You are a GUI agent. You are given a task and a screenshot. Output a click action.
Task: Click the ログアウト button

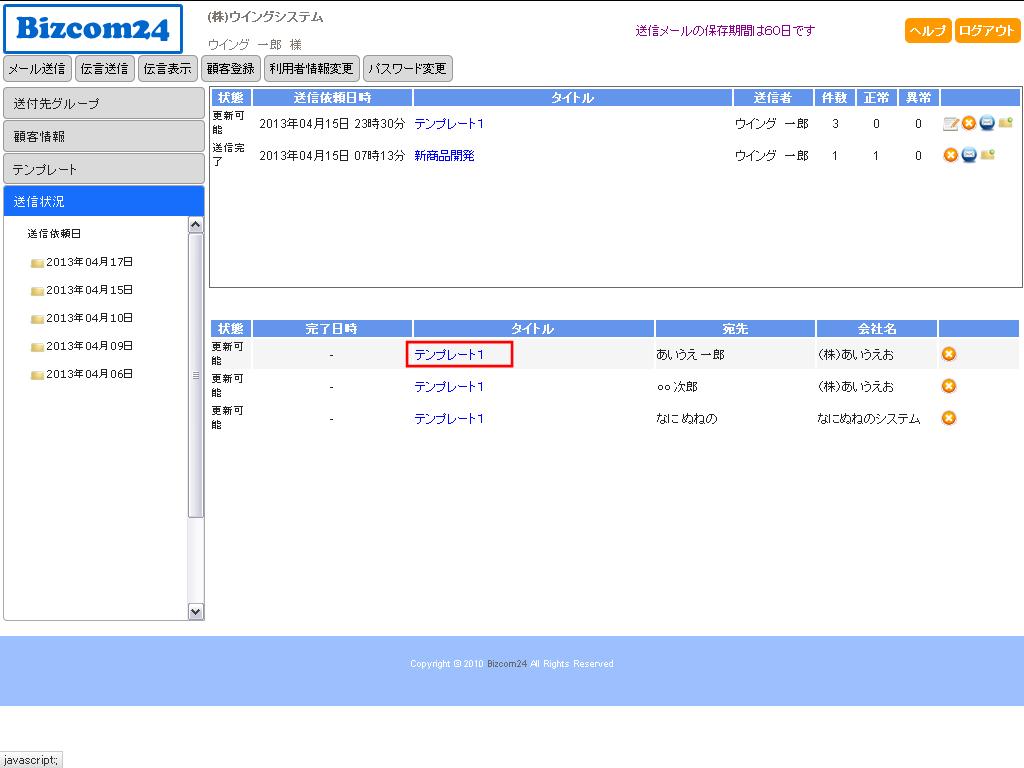[x=987, y=31]
